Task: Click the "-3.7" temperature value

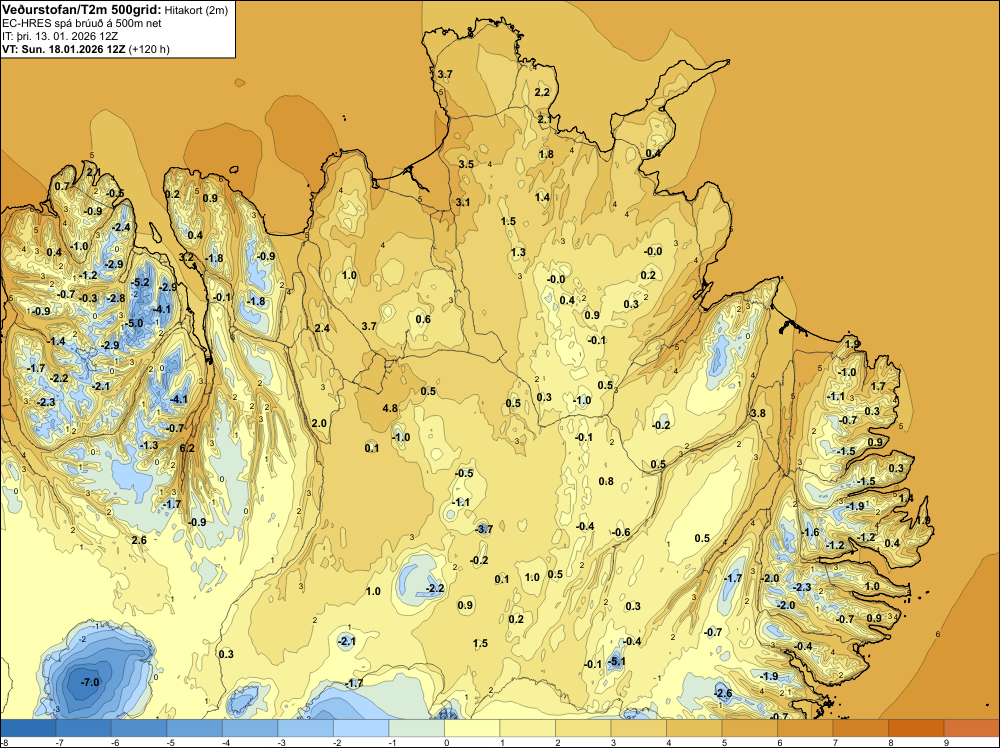Action: coord(484,529)
